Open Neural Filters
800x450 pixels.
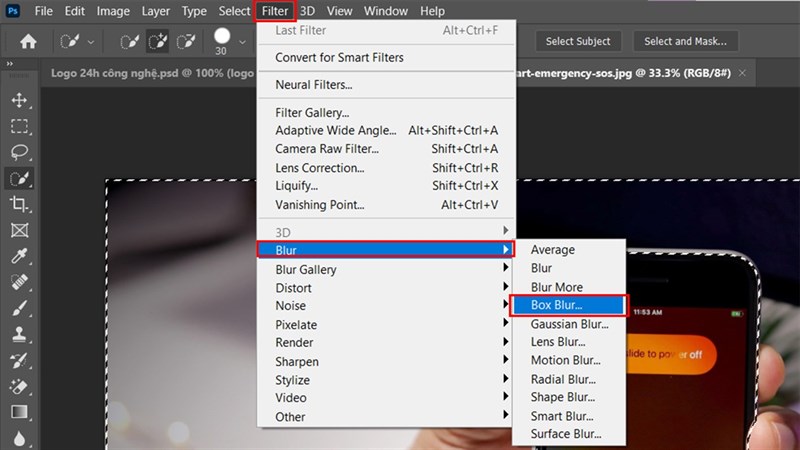coord(387,85)
